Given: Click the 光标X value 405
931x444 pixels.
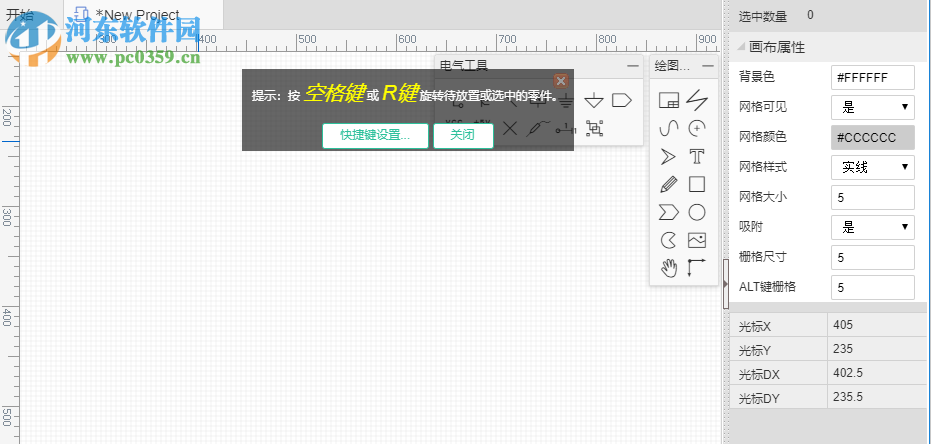Looking at the screenshot, I should 843,325.
